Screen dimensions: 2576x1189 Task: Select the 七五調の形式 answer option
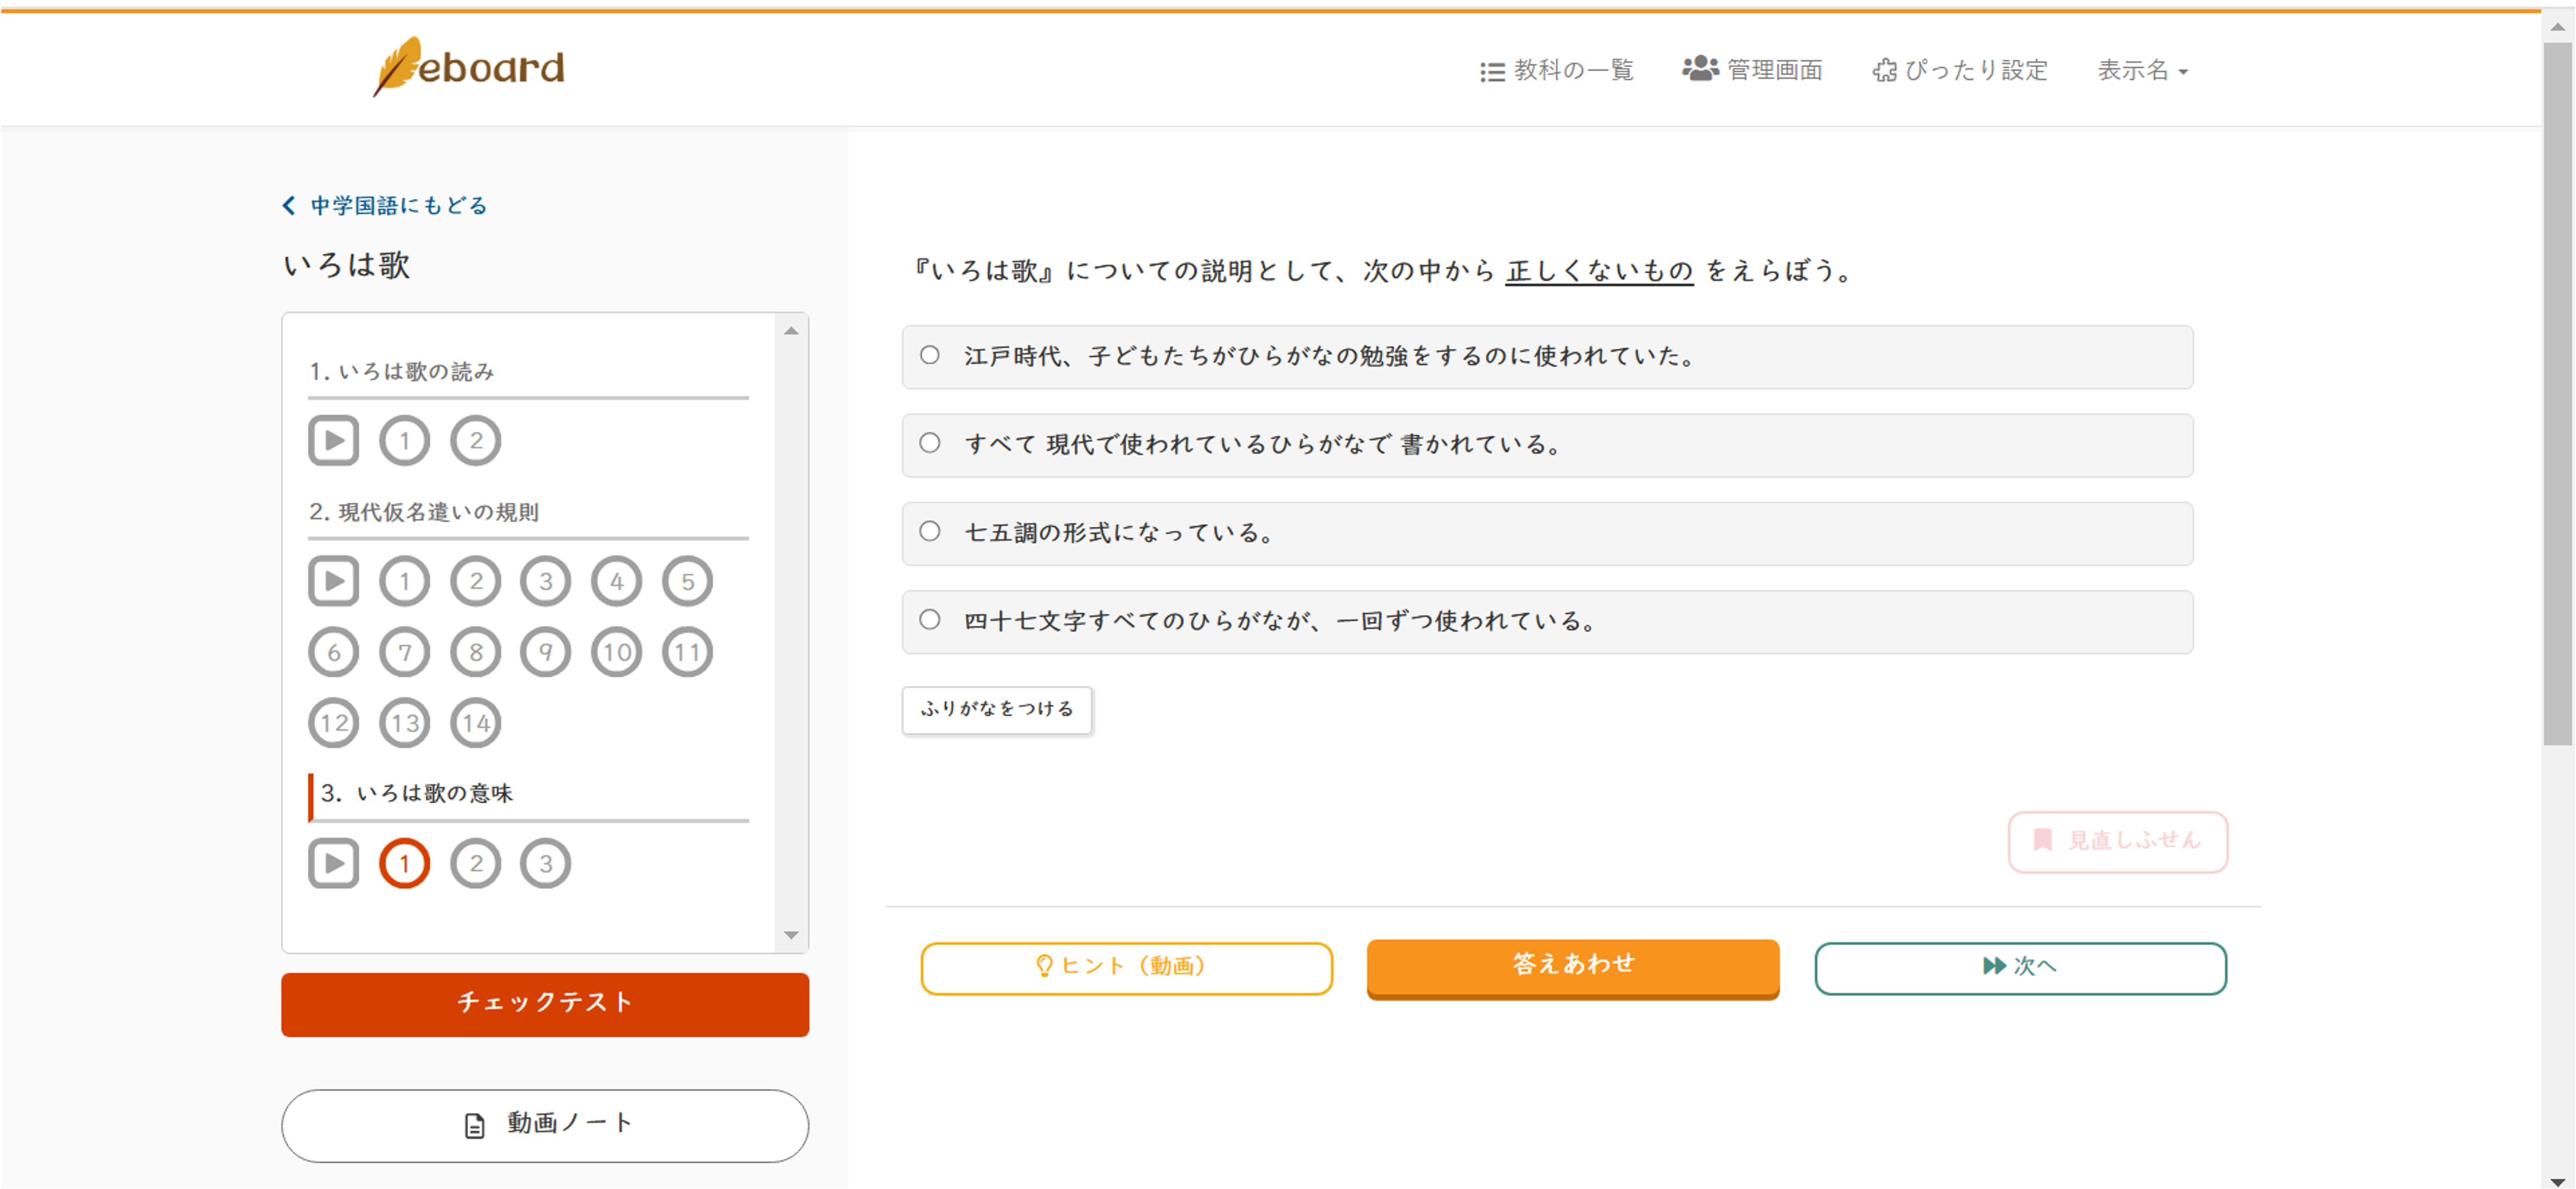pos(930,532)
